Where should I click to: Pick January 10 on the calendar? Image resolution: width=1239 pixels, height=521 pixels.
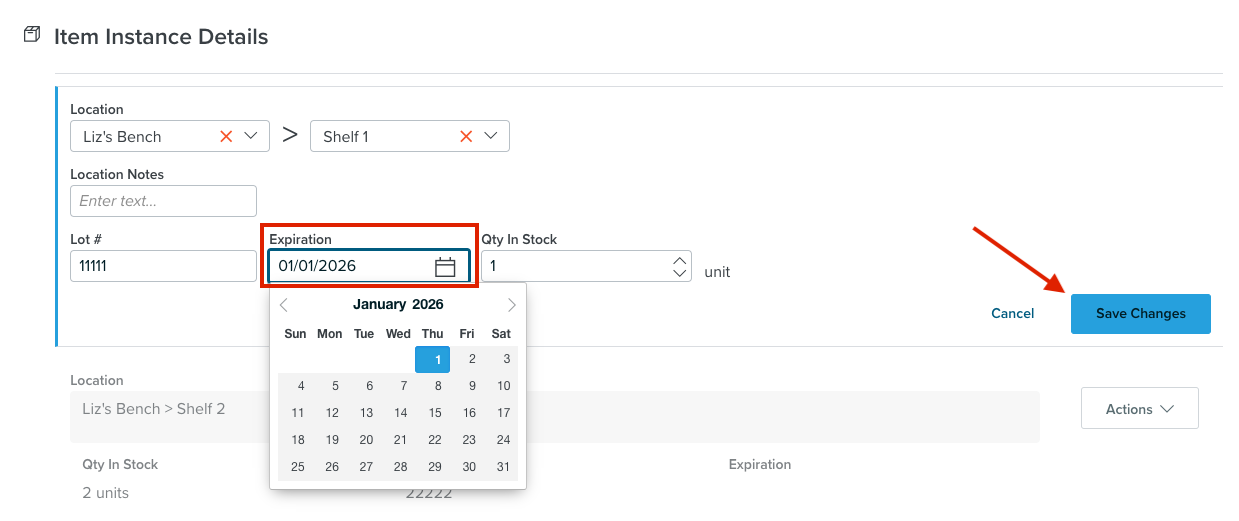point(503,386)
